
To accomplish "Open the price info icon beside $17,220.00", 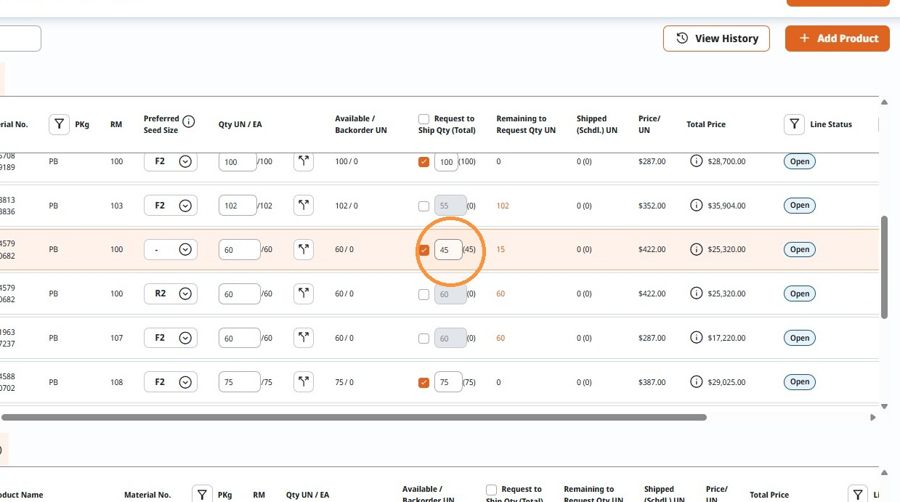I will tap(696, 338).
